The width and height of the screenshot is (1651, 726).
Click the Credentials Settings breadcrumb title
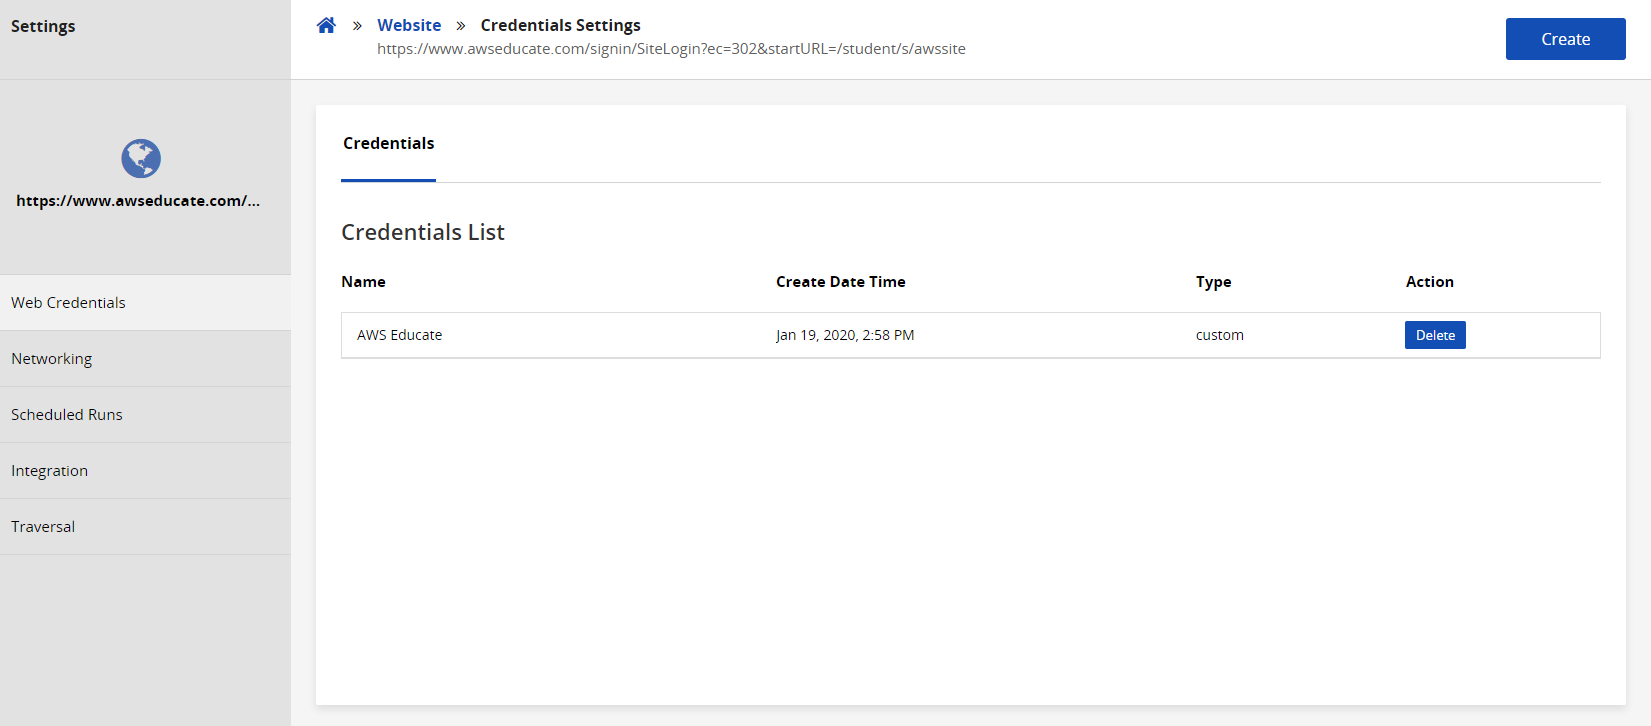[560, 25]
